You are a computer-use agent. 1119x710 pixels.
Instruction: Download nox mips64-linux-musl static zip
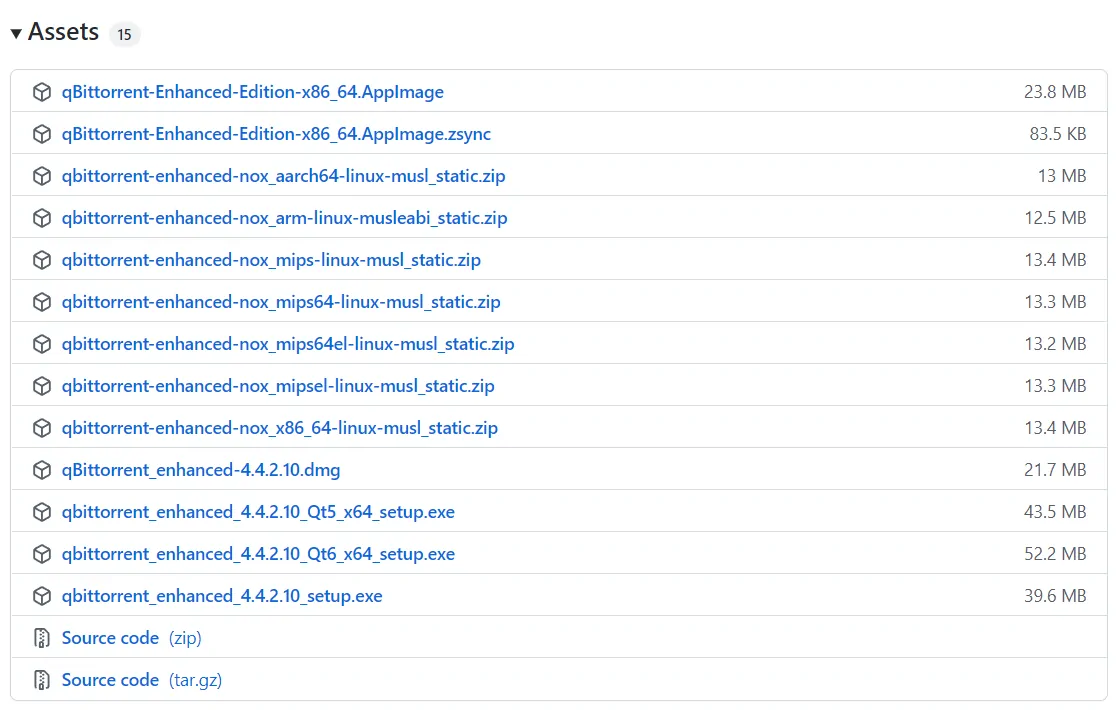click(281, 303)
